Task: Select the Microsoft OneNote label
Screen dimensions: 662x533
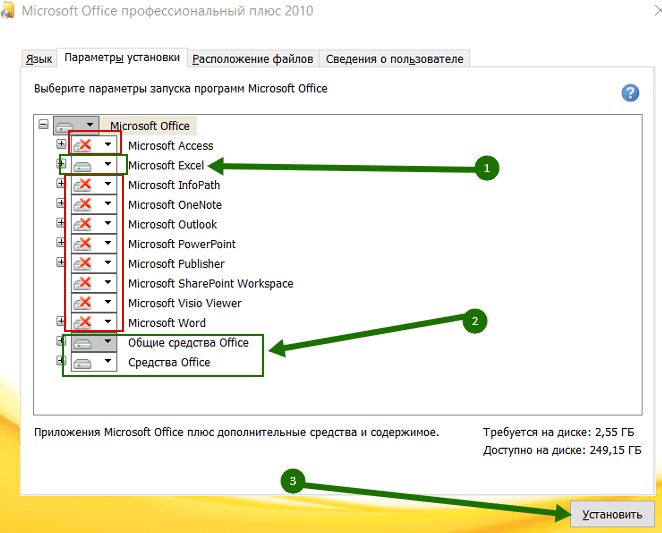Action: (x=175, y=205)
